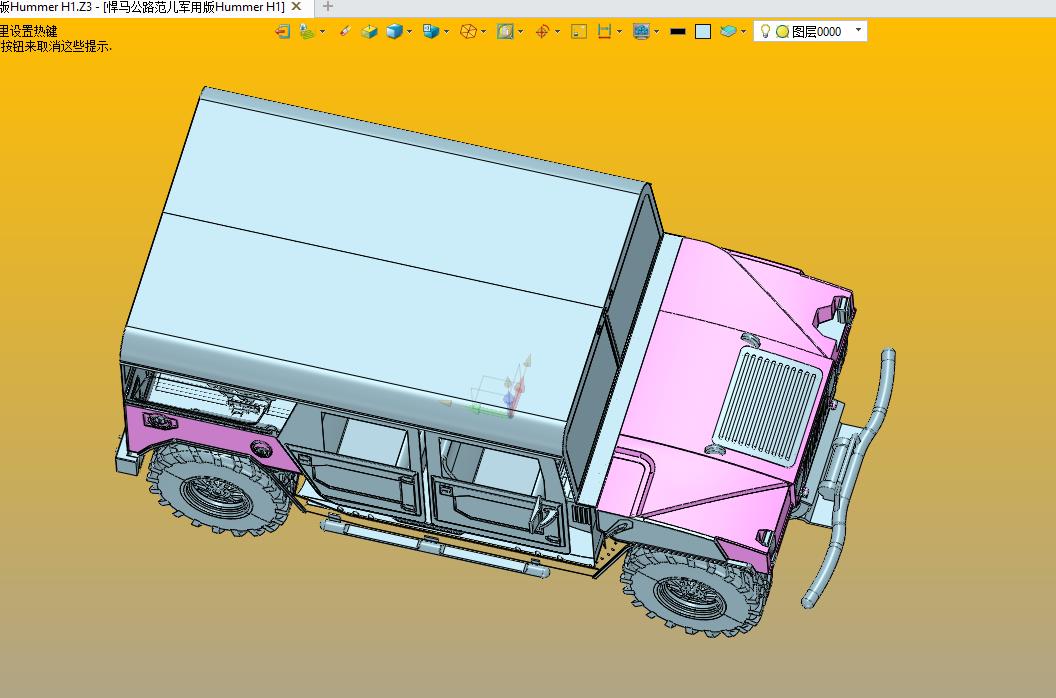Image resolution: width=1056 pixels, height=698 pixels.
Task: Click the dimension measure icon
Action: click(x=604, y=31)
